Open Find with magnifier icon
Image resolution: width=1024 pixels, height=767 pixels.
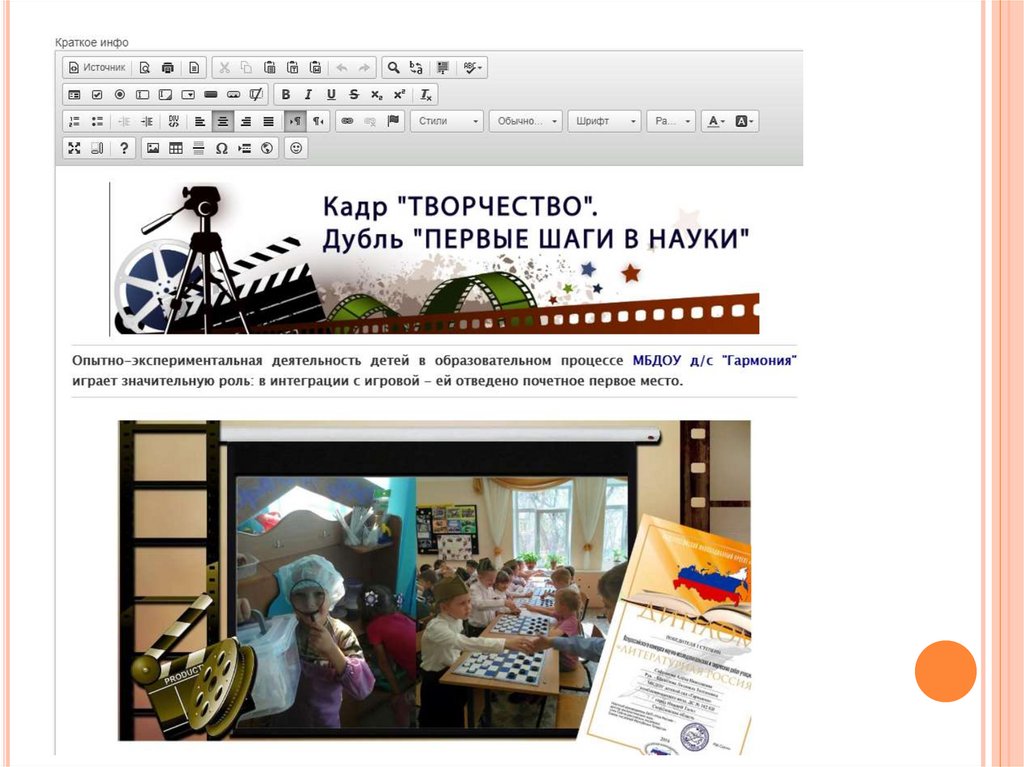(x=393, y=67)
